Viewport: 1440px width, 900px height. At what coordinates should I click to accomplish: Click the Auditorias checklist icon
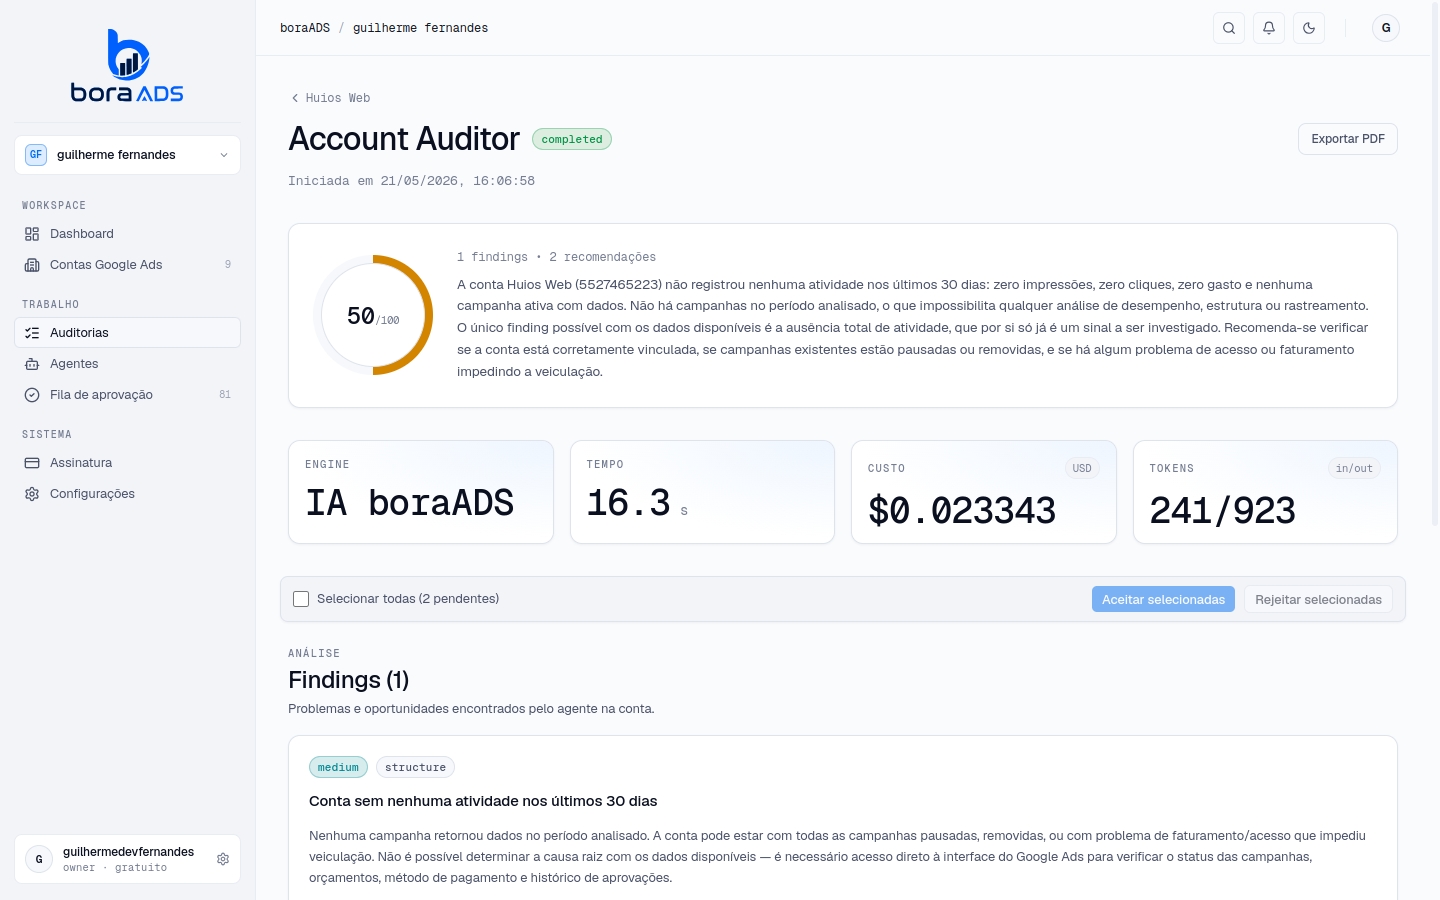coord(32,333)
